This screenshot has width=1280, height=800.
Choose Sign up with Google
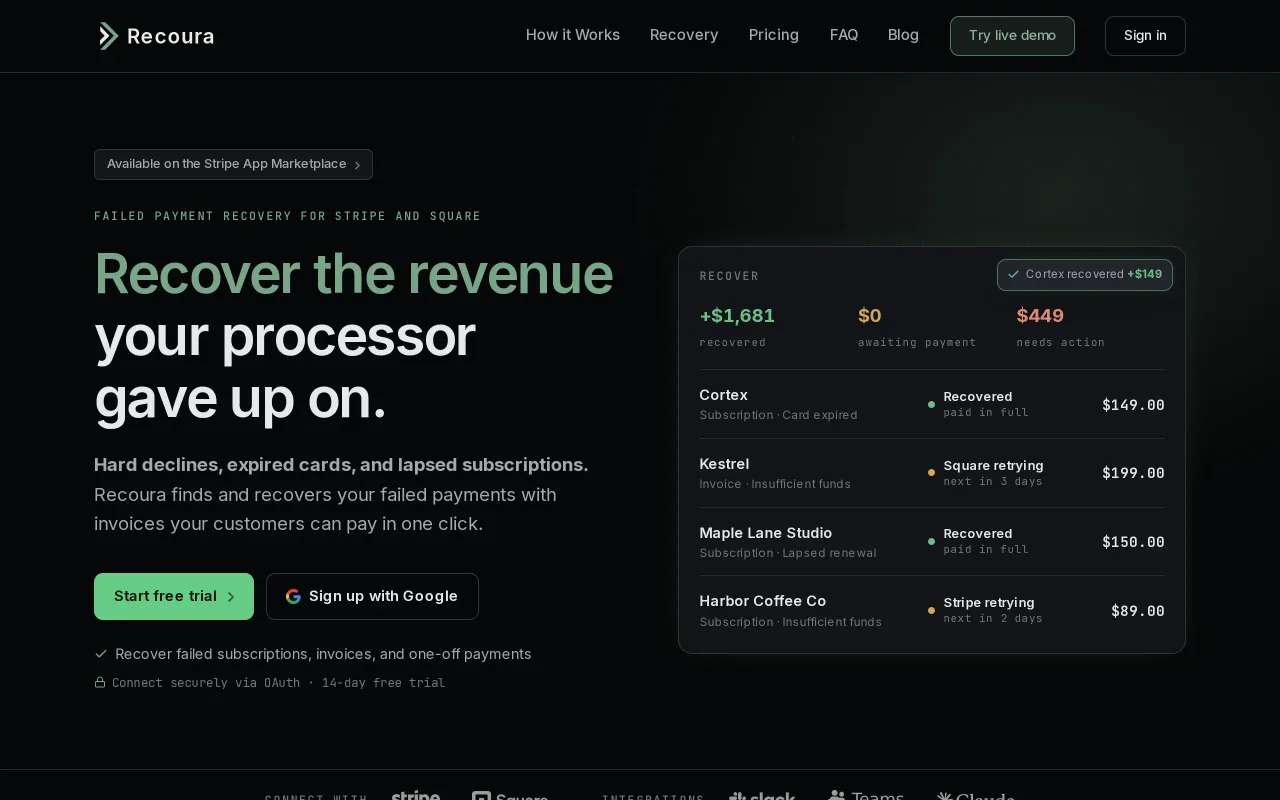coord(372,596)
